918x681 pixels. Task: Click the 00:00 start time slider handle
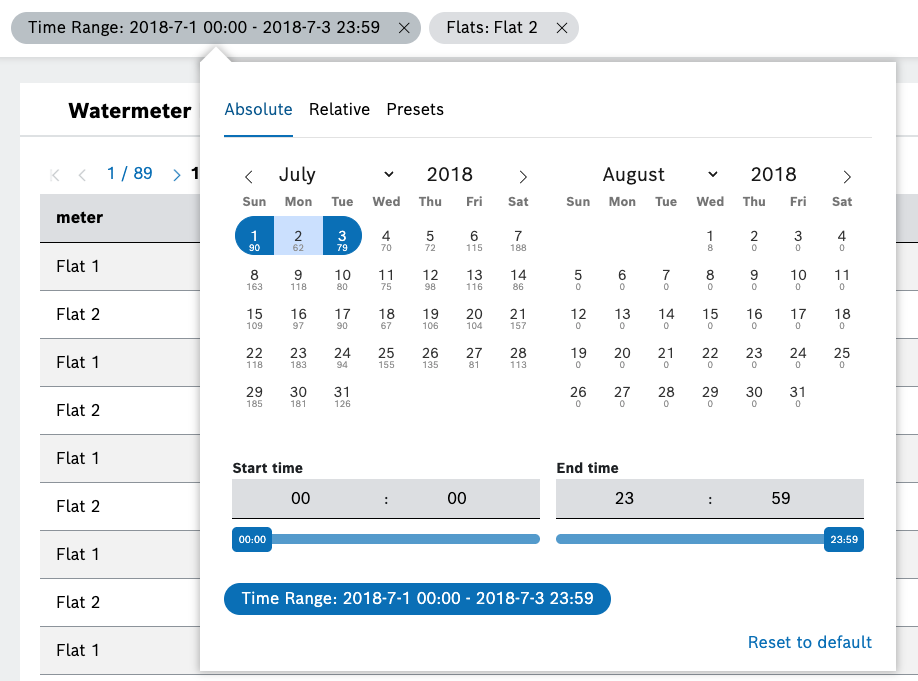pyautogui.click(x=252, y=539)
